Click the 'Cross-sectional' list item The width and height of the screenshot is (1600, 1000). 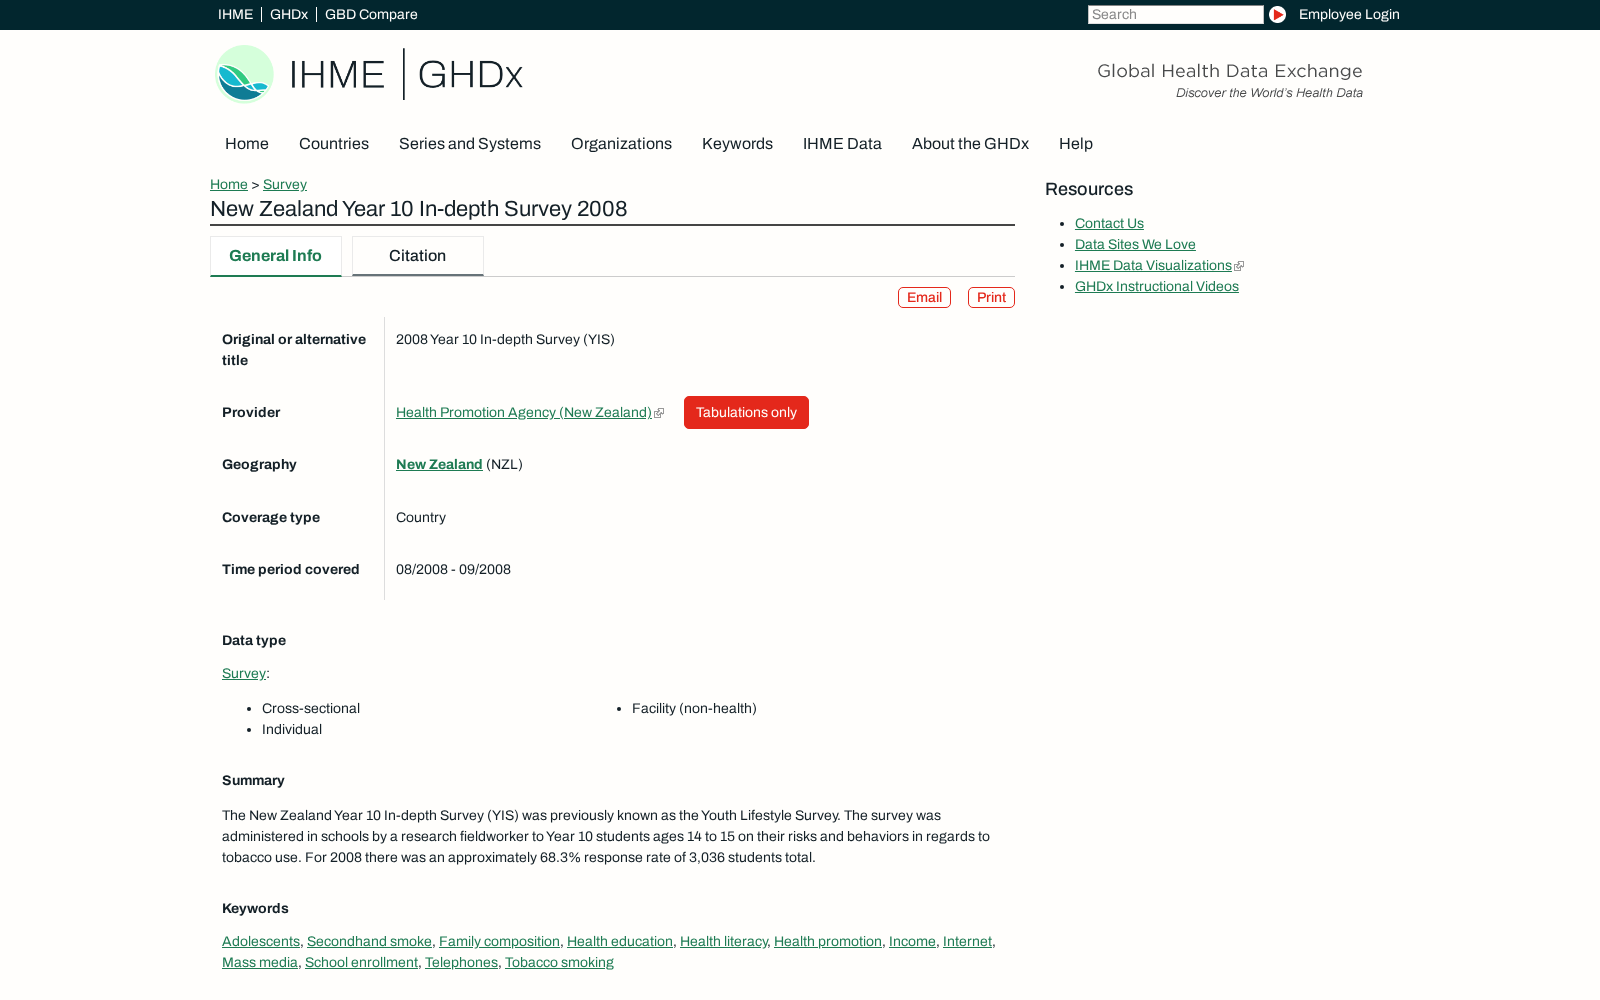[x=311, y=708]
